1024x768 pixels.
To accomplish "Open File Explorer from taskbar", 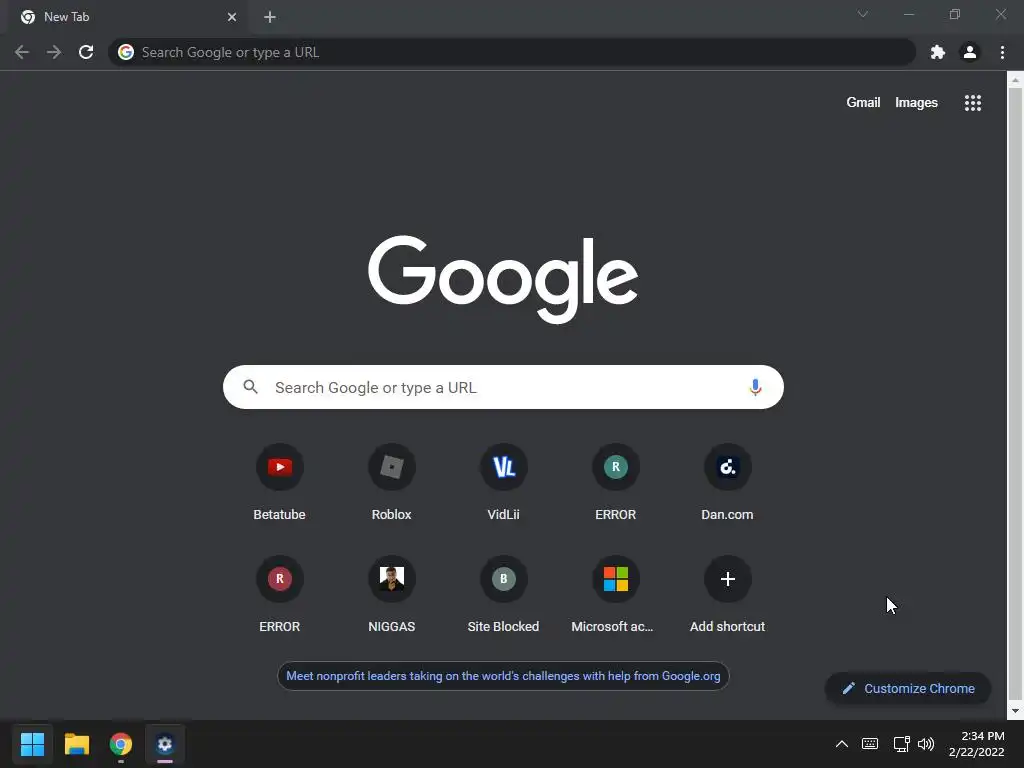I will pos(76,744).
